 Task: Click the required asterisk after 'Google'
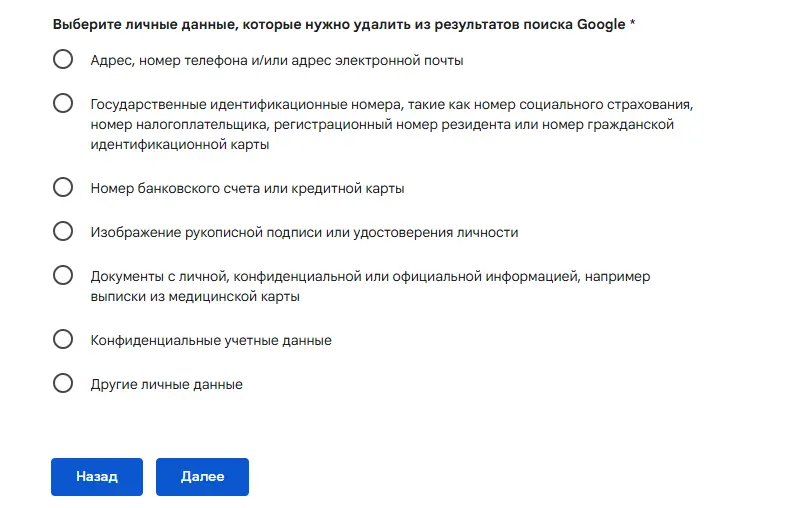632,22
